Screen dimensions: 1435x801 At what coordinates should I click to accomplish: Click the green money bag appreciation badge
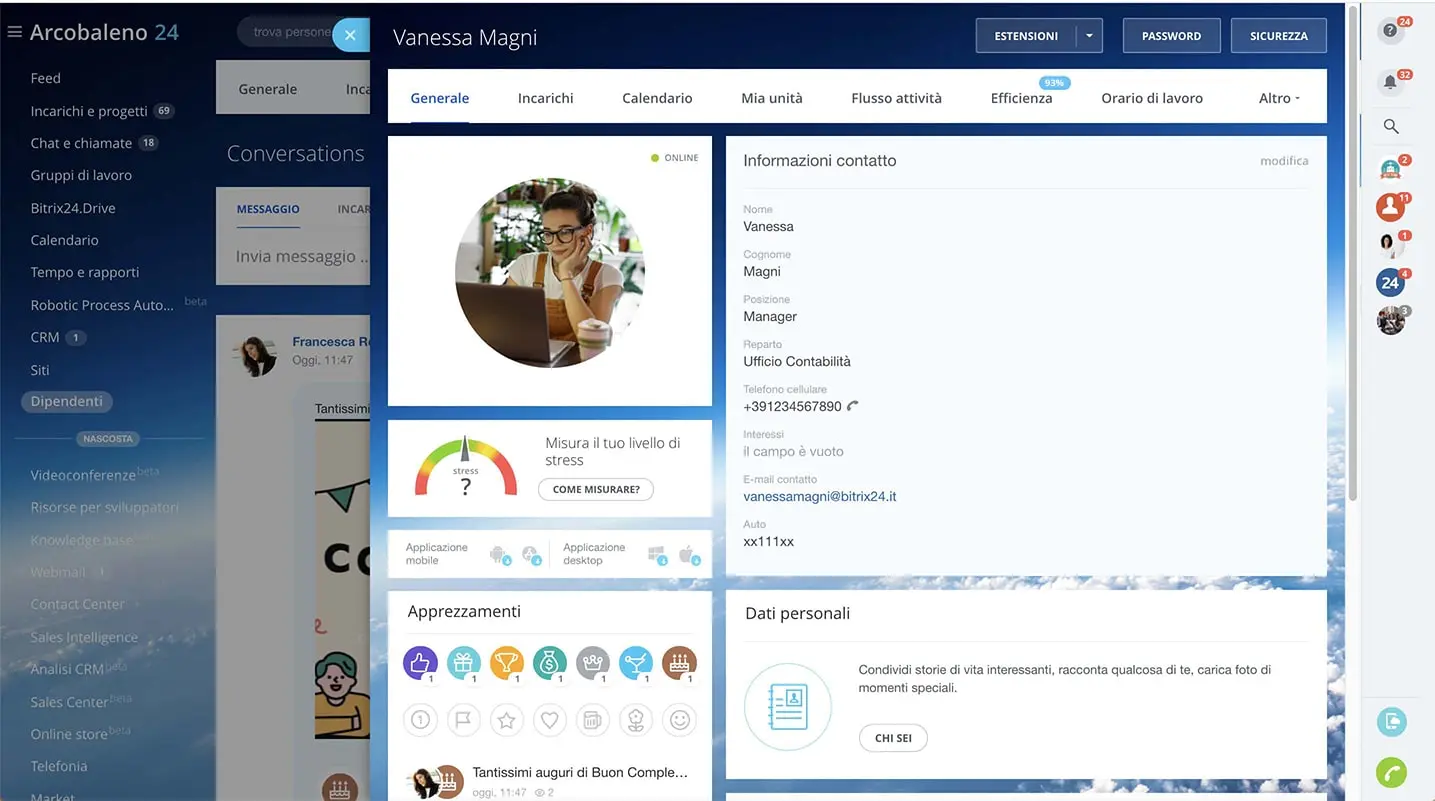coord(550,662)
